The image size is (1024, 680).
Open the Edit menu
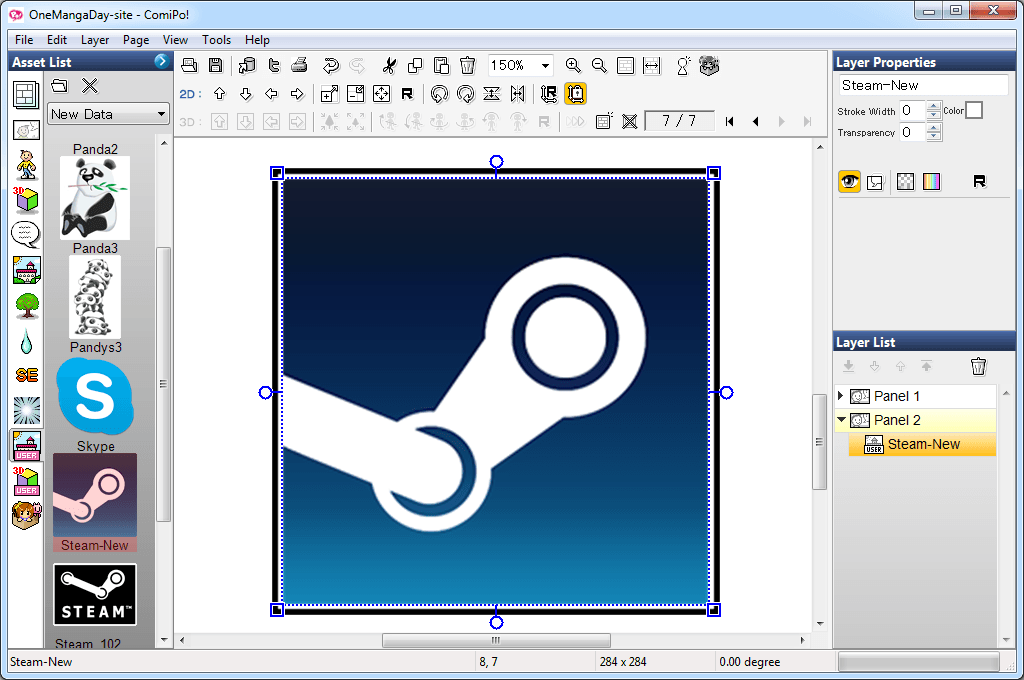point(57,40)
